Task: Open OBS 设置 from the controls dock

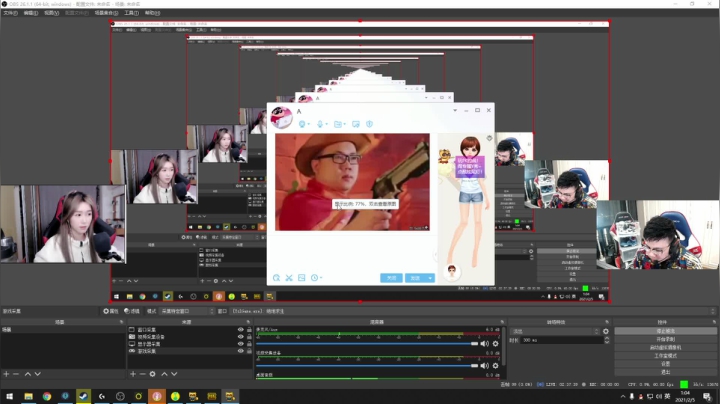Action: [x=665, y=364]
